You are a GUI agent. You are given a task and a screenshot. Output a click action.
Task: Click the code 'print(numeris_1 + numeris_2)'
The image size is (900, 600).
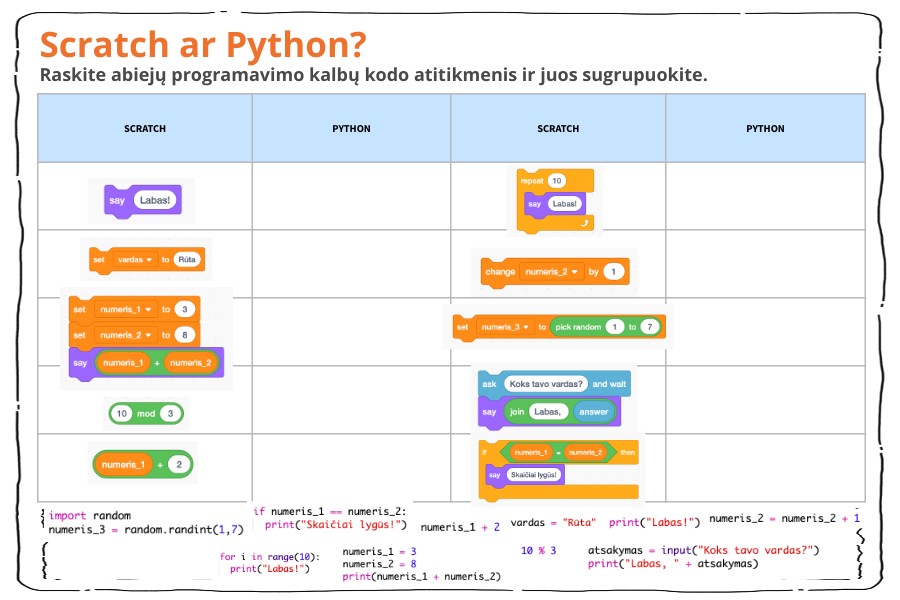pos(422,577)
